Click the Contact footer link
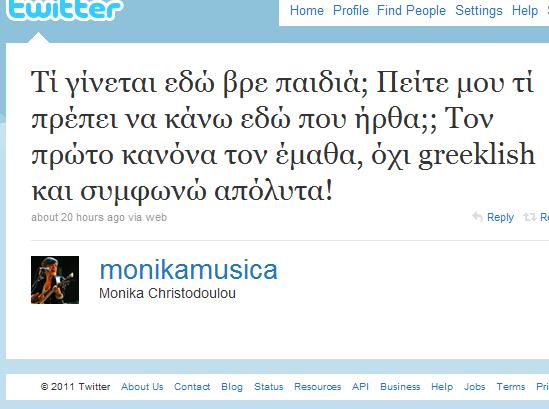549x409 pixels. (192, 387)
